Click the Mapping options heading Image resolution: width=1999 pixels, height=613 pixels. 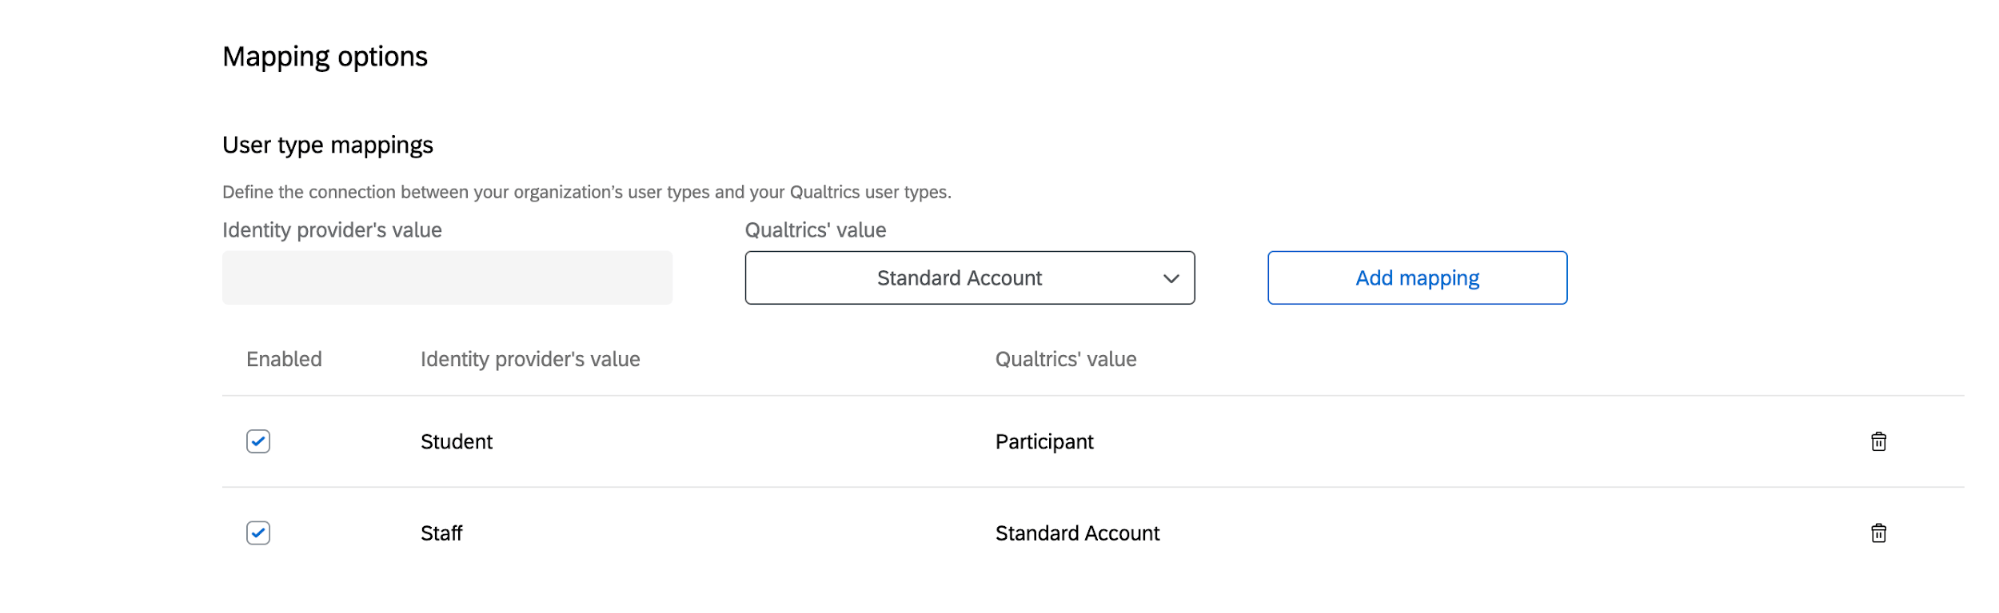click(x=325, y=57)
